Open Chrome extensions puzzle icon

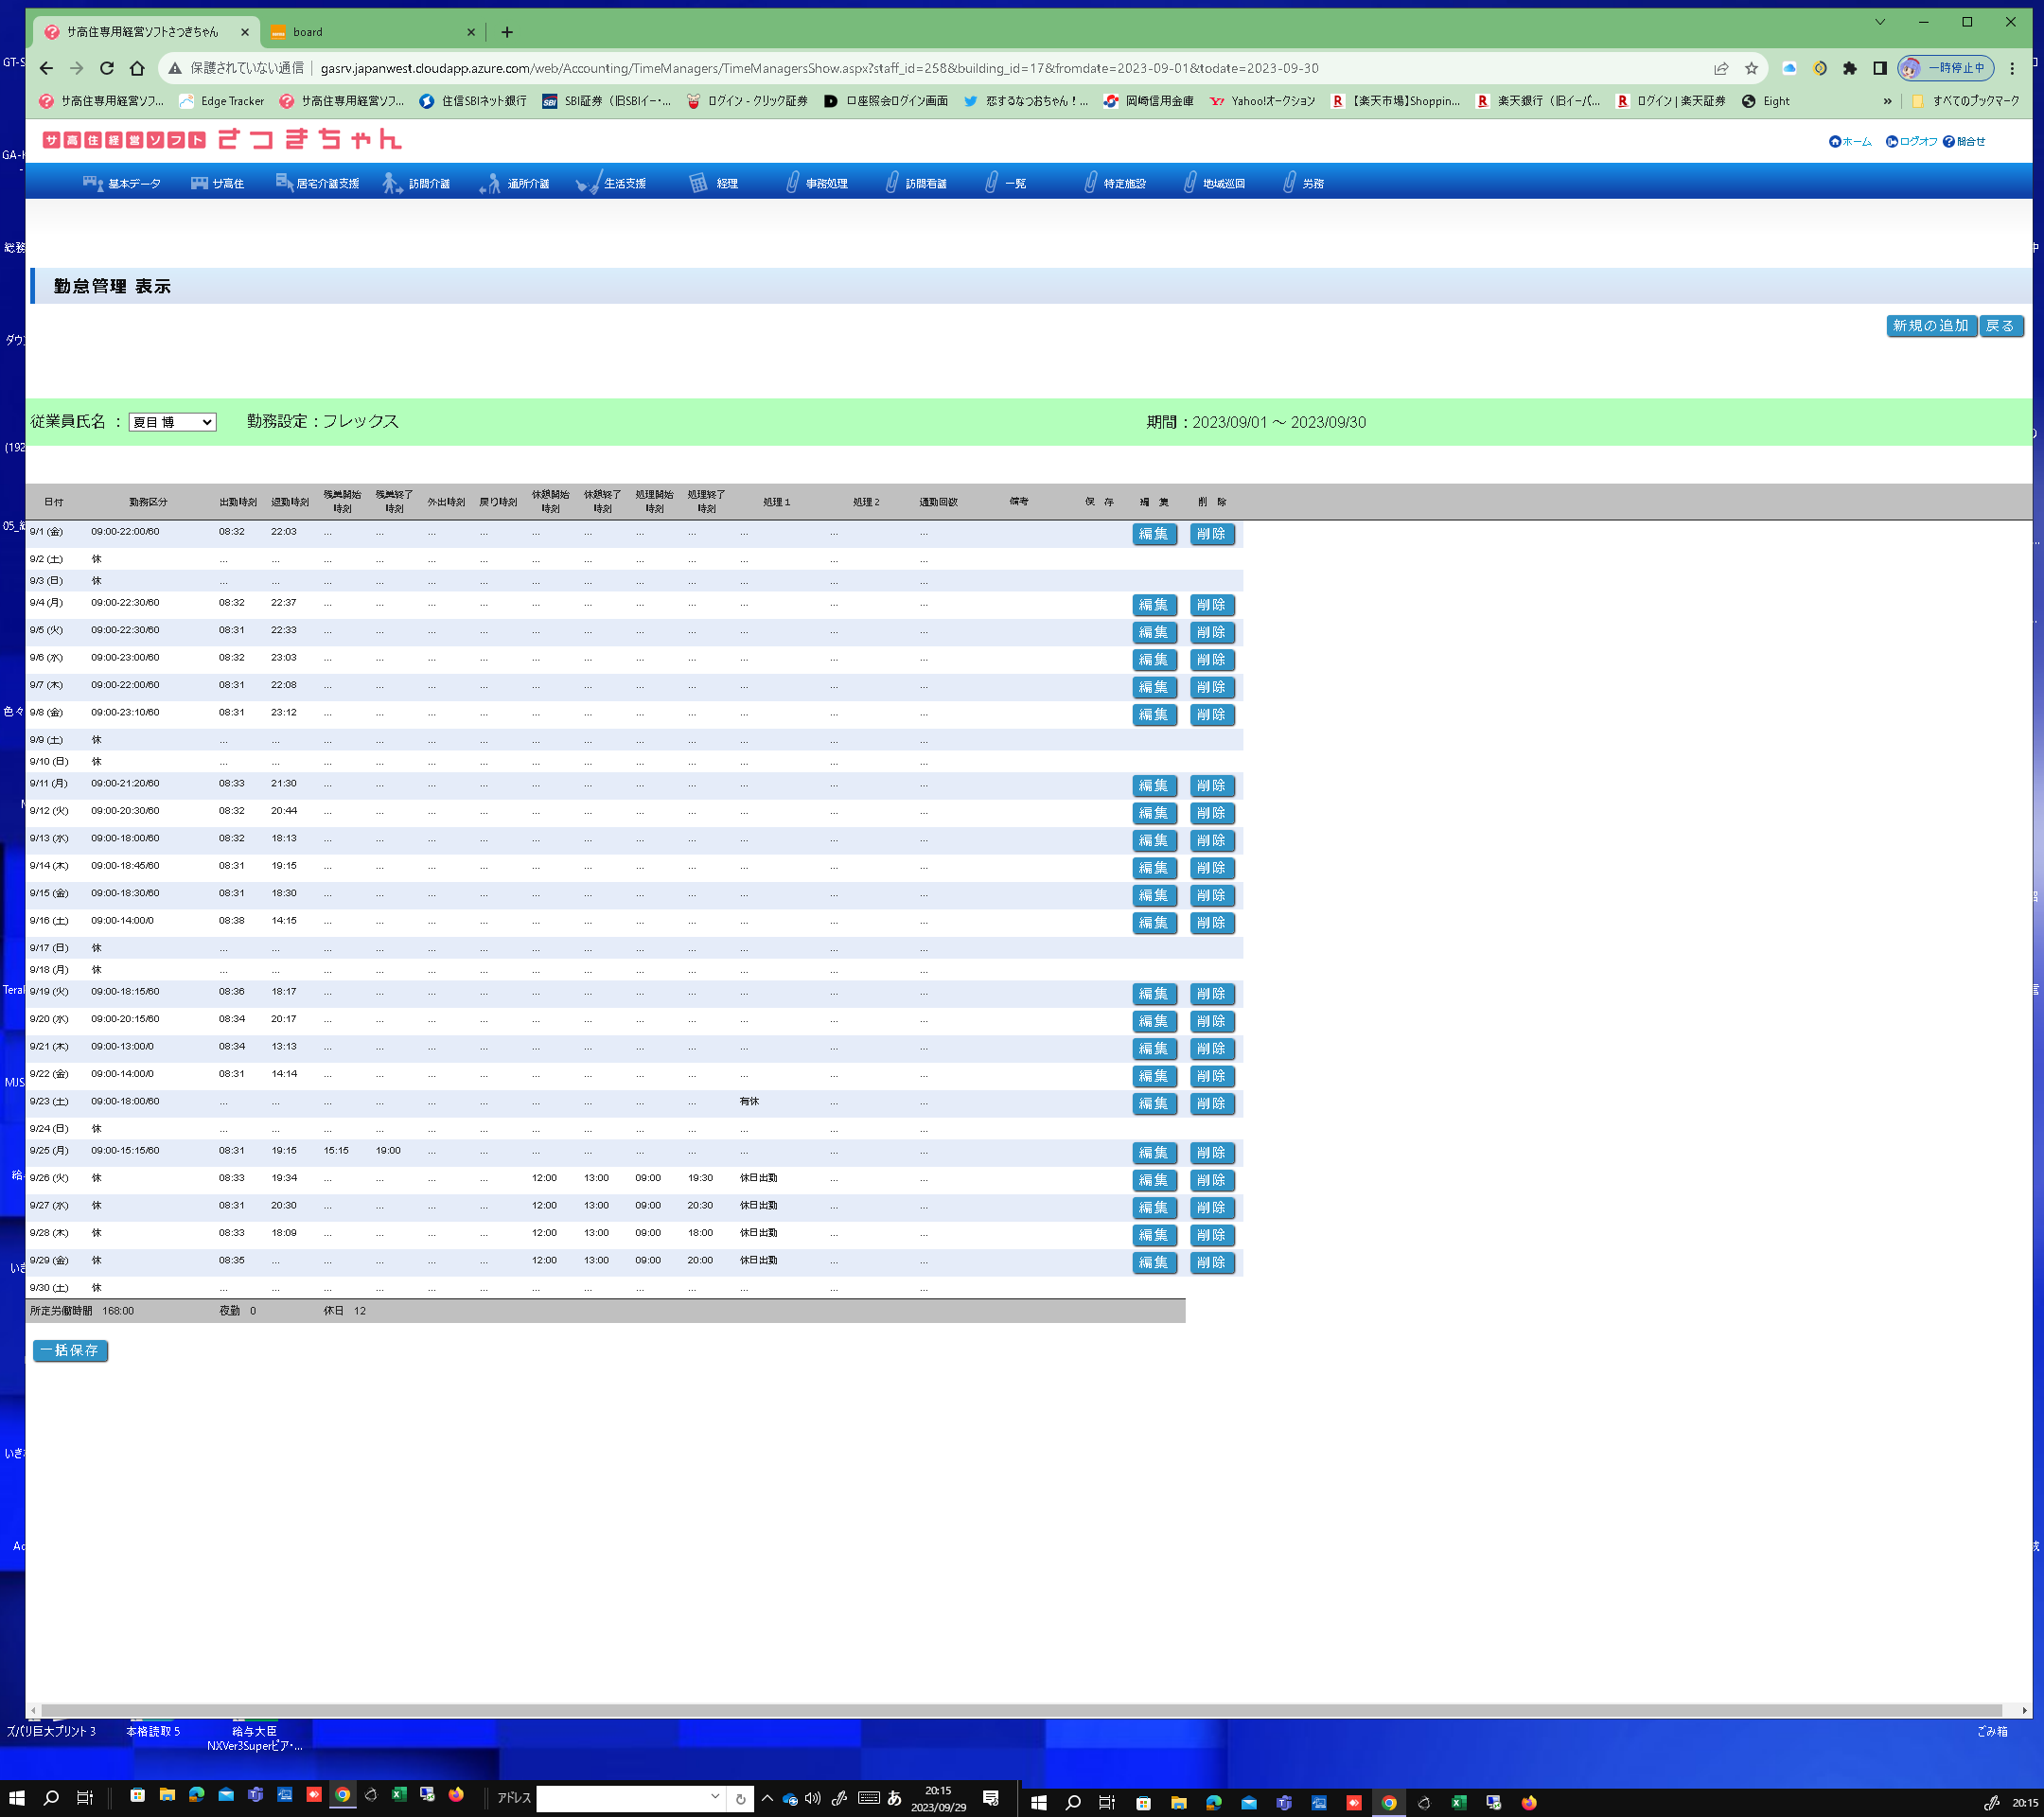click(x=1849, y=68)
